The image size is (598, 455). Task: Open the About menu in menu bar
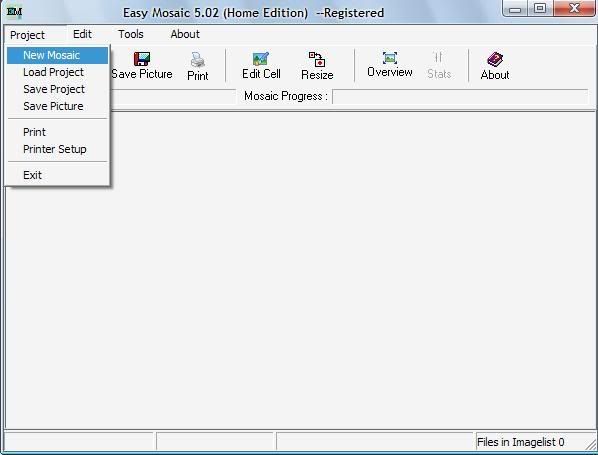click(x=185, y=34)
